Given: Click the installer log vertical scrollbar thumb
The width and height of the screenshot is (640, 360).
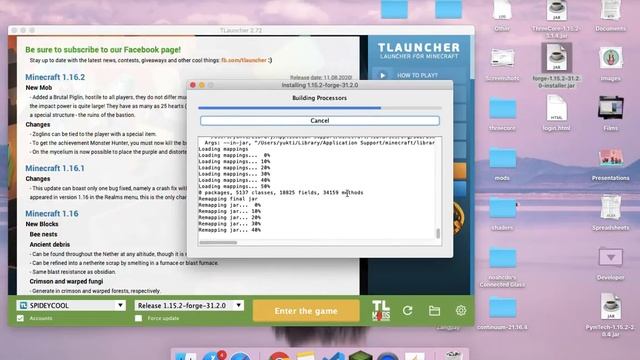Looking at the screenshot, I should coord(438,233).
